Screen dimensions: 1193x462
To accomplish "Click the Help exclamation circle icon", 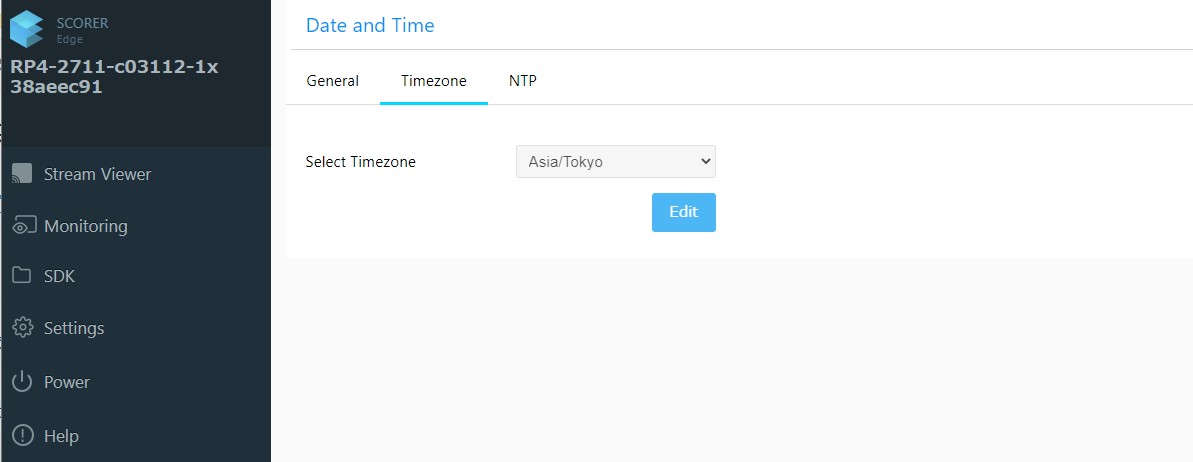I will 22,436.
